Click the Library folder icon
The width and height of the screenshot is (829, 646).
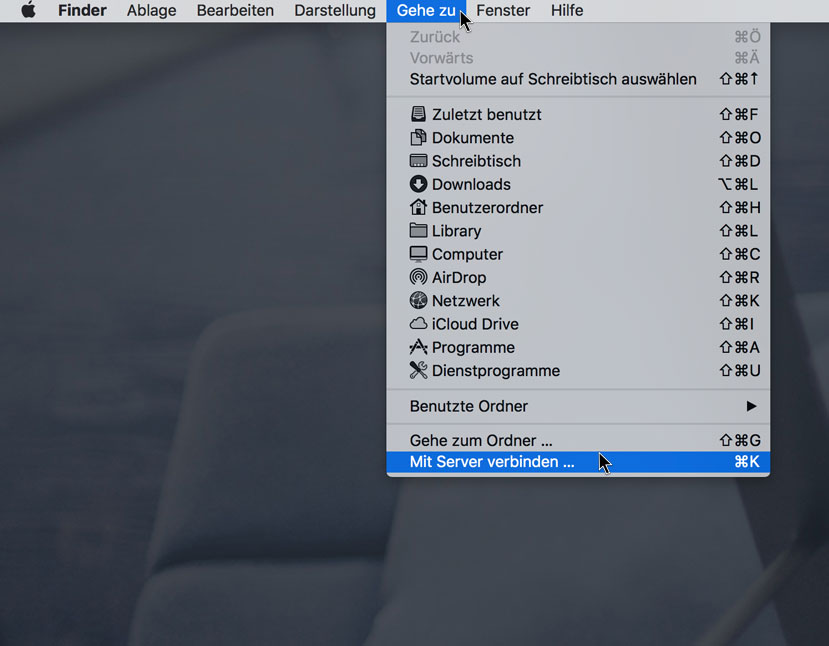(x=418, y=230)
